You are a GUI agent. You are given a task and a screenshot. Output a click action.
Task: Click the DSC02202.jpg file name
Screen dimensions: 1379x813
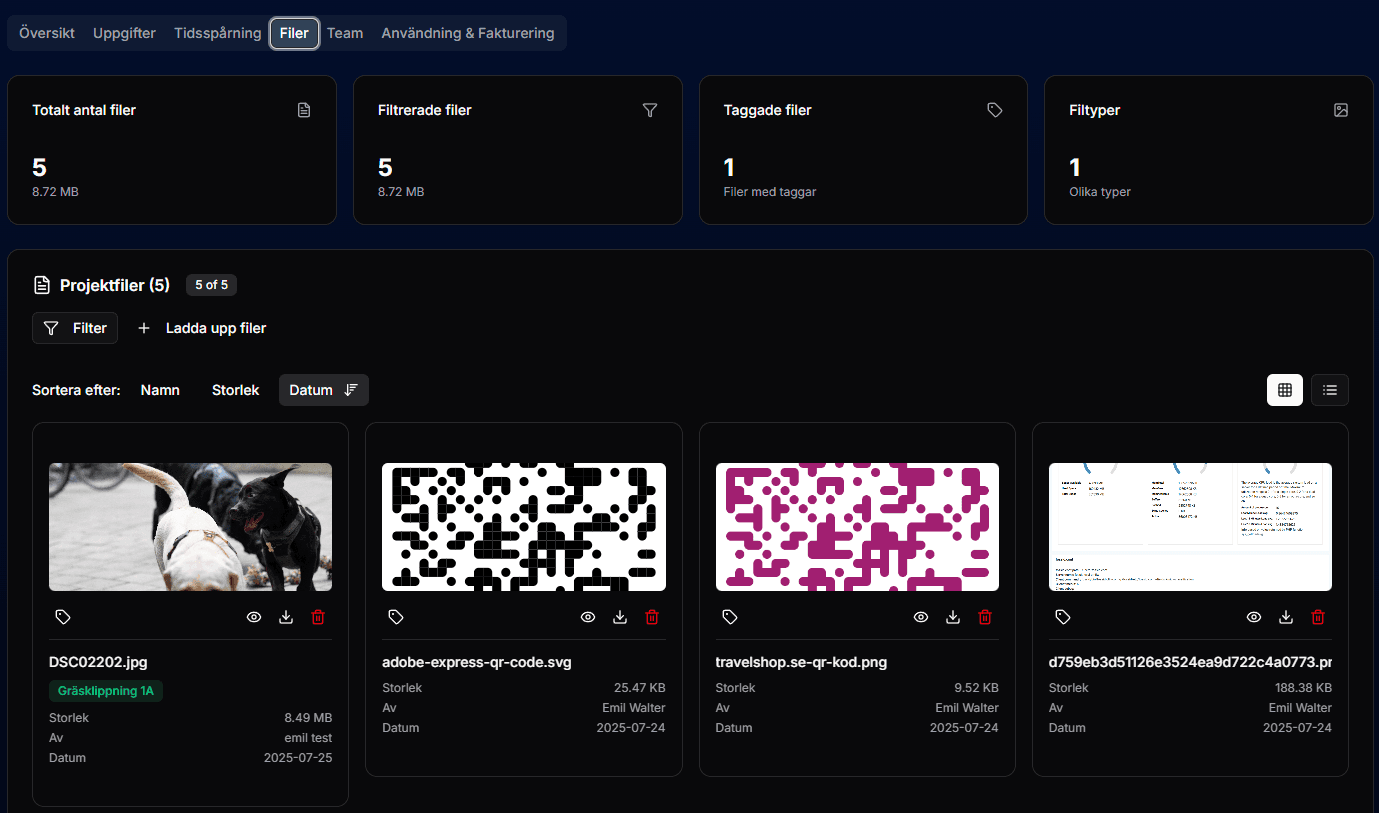[98, 662]
